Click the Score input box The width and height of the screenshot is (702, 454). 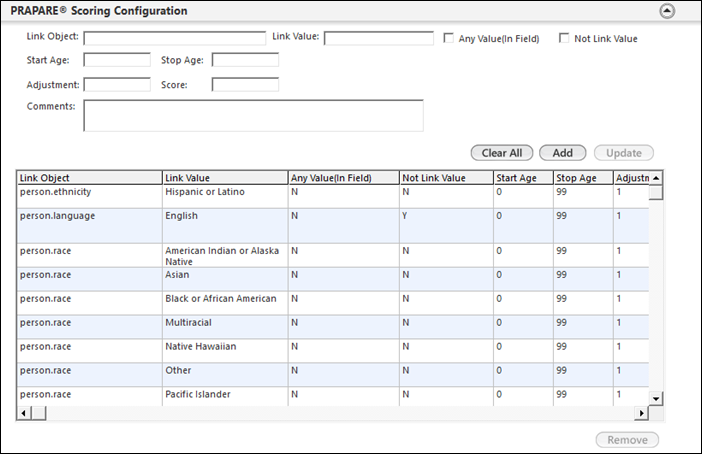(245, 85)
